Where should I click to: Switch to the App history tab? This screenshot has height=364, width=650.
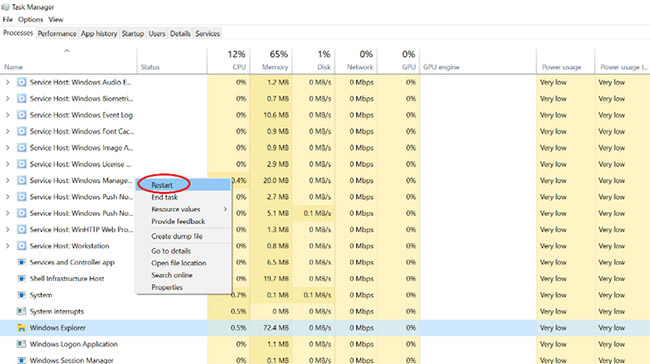pos(99,34)
